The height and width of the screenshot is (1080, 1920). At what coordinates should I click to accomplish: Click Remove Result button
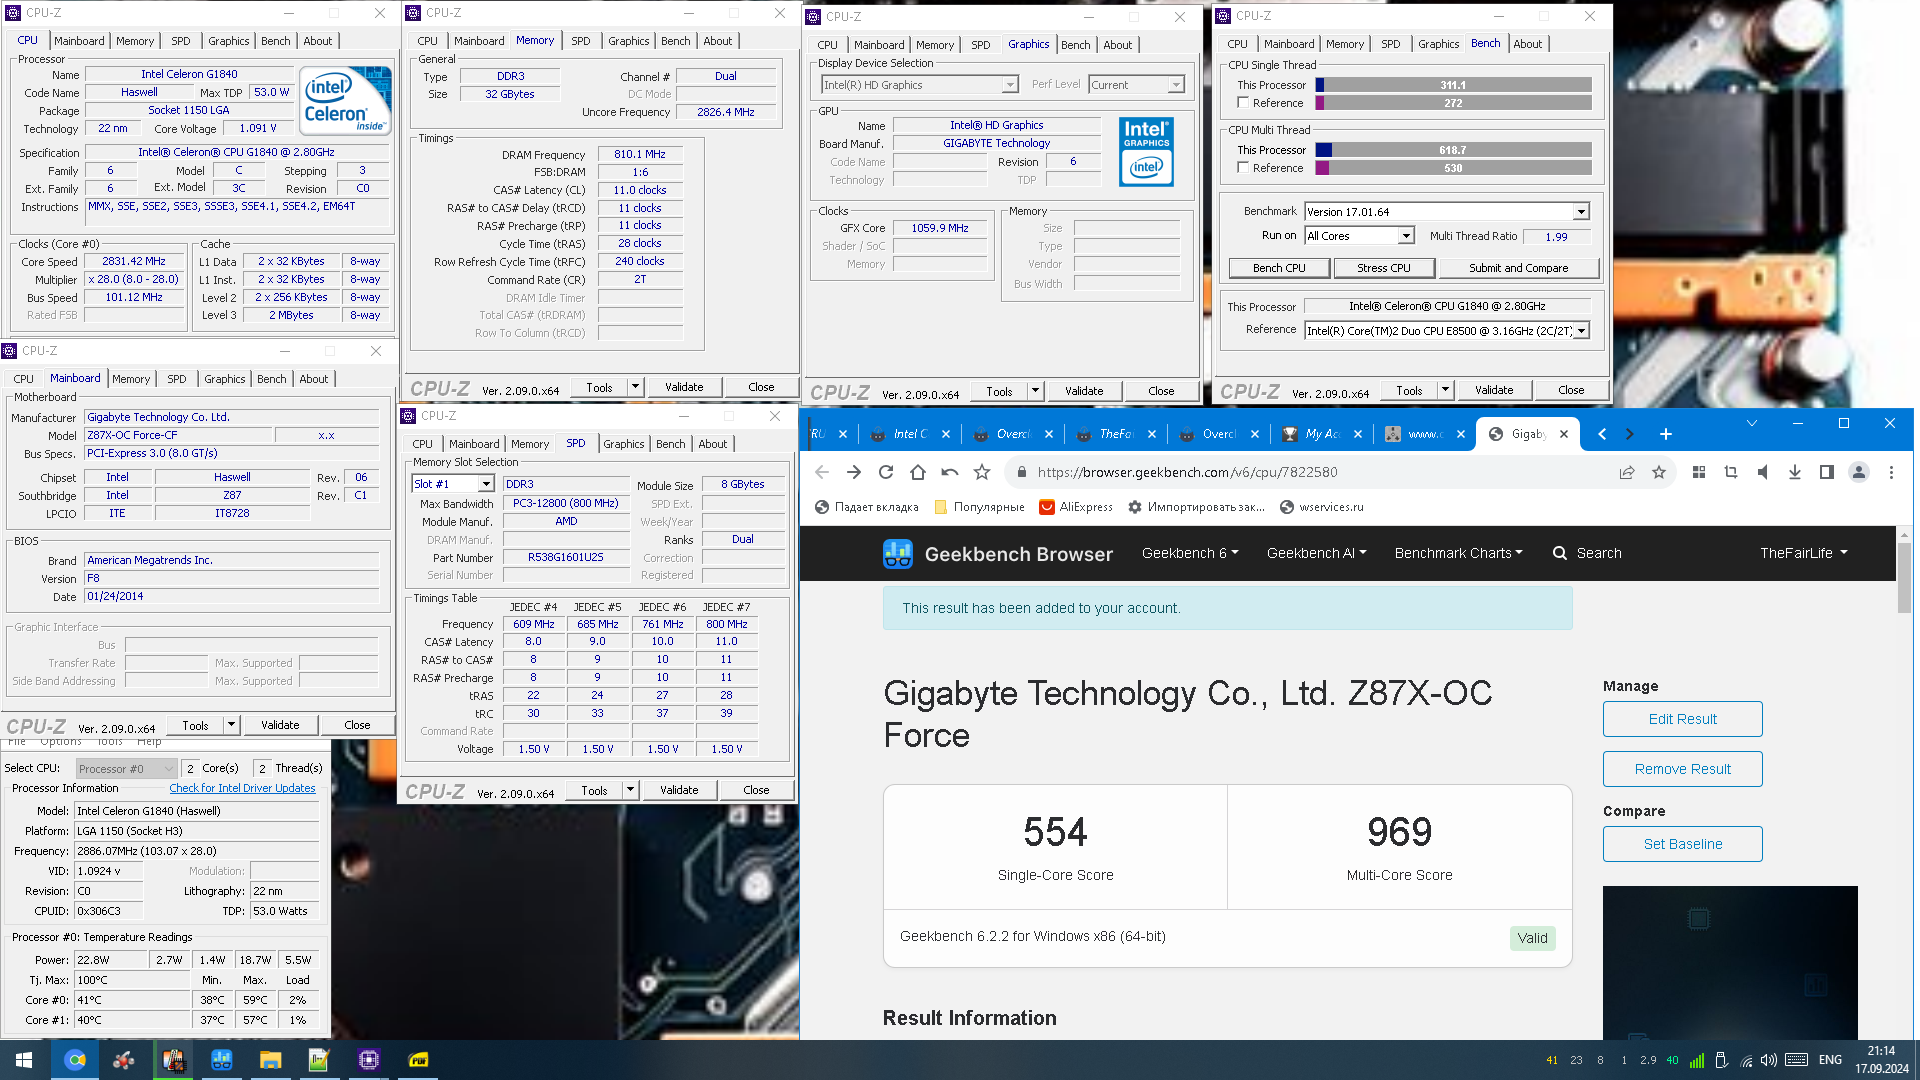[x=1682, y=769]
